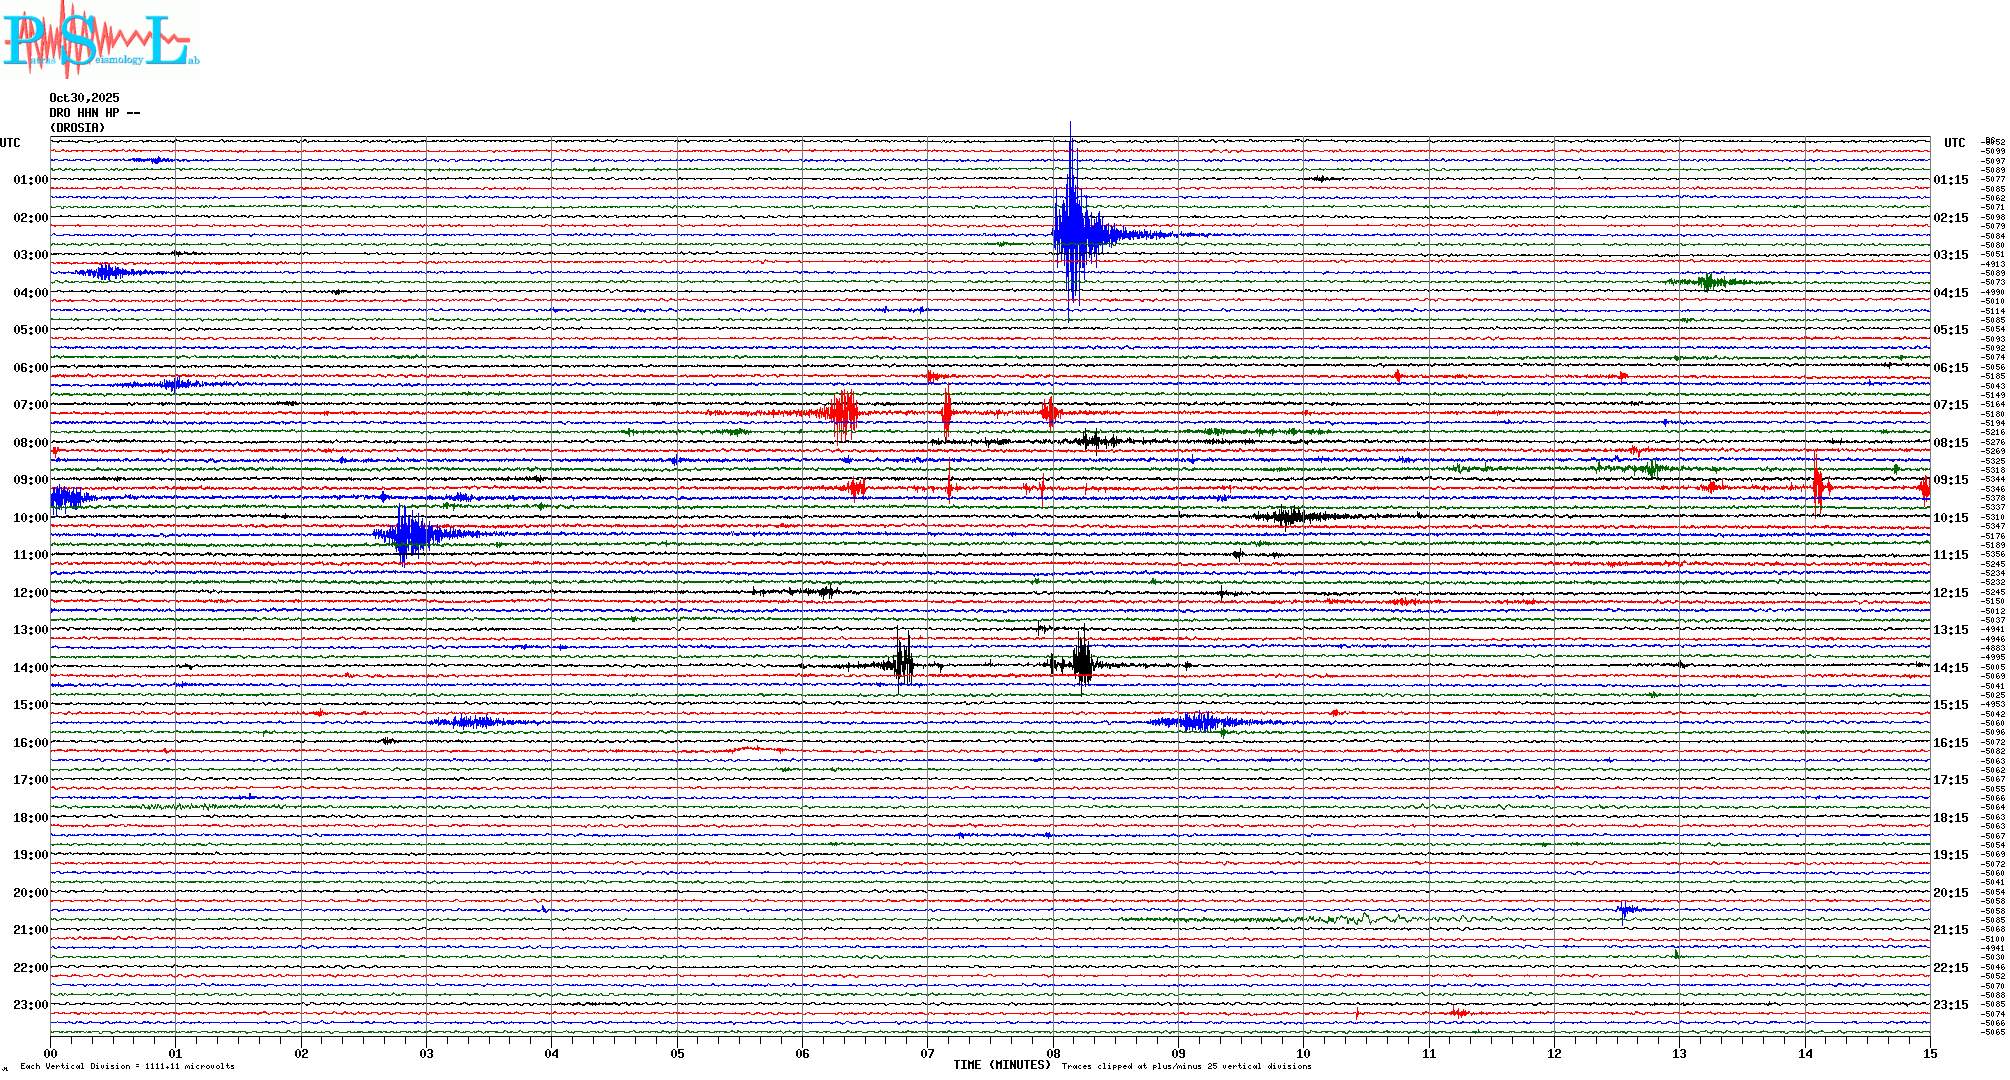Click the black seismic burst on the 14:00 trace
This screenshot has height=1080, width=2010.
(1082, 662)
